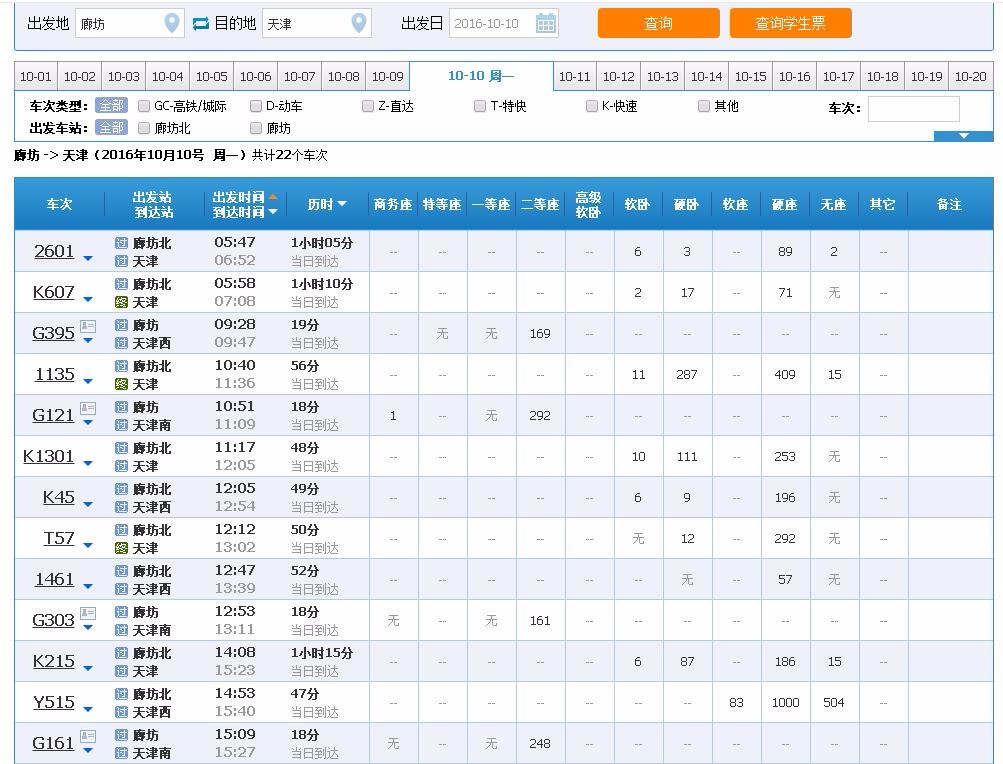Screen dimensions: 1003x764
Task: Expand stop details for train K45
Action: pyautogui.click(x=88, y=504)
